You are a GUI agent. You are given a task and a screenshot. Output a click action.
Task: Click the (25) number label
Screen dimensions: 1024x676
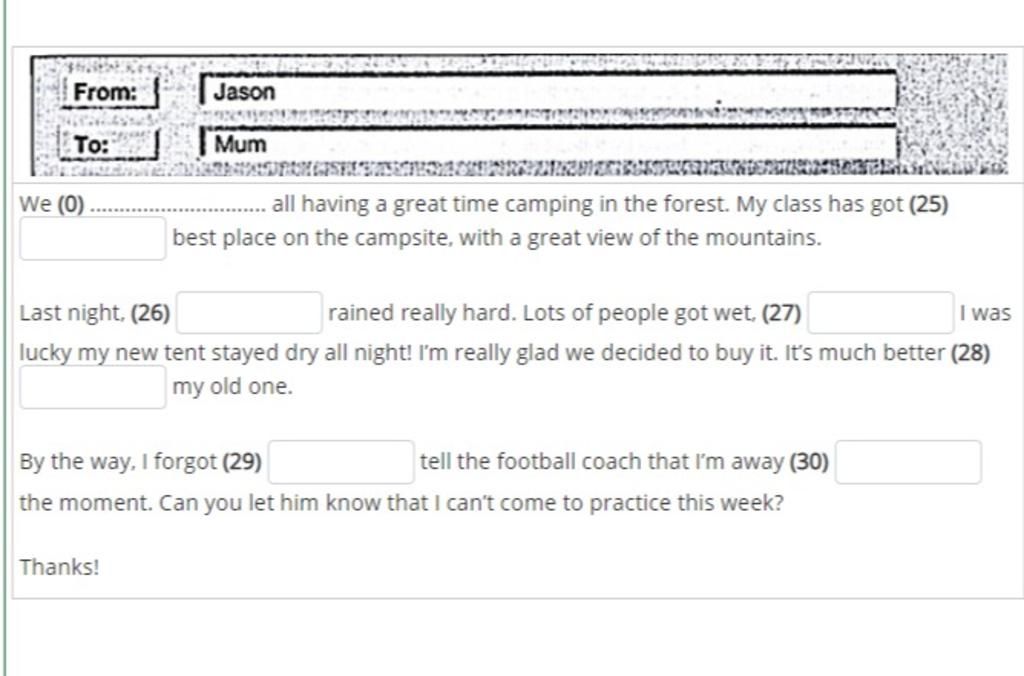929,204
